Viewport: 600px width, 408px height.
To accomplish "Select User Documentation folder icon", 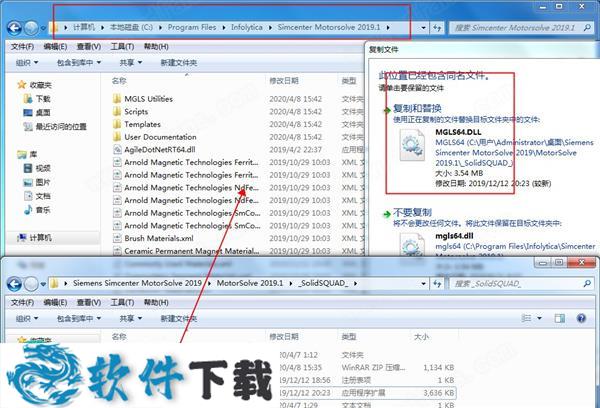I will point(117,137).
